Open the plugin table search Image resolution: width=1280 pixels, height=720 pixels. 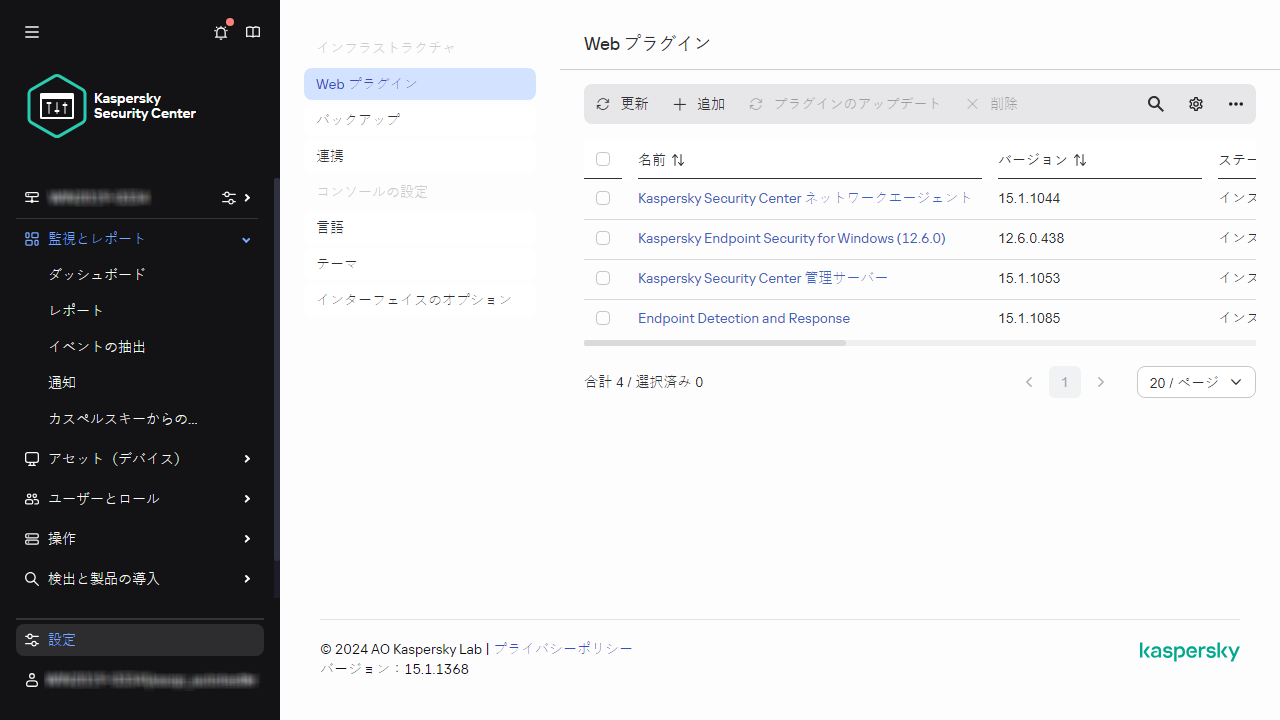[x=1155, y=103]
